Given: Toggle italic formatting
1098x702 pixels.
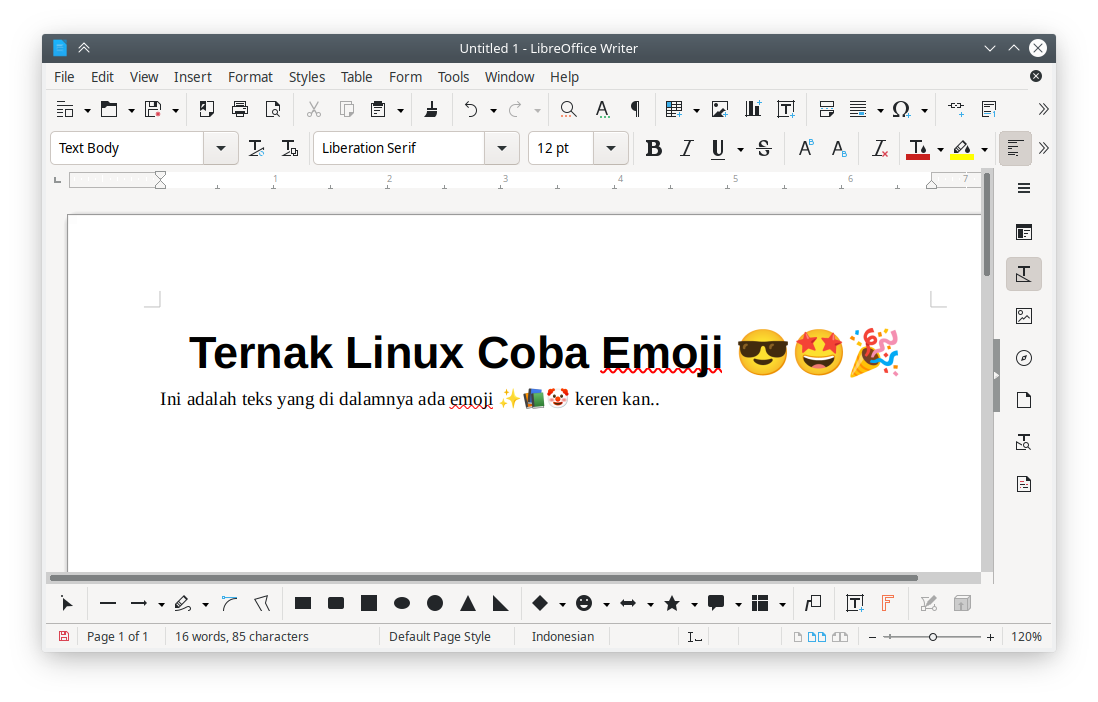Looking at the screenshot, I should (x=687, y=148).
